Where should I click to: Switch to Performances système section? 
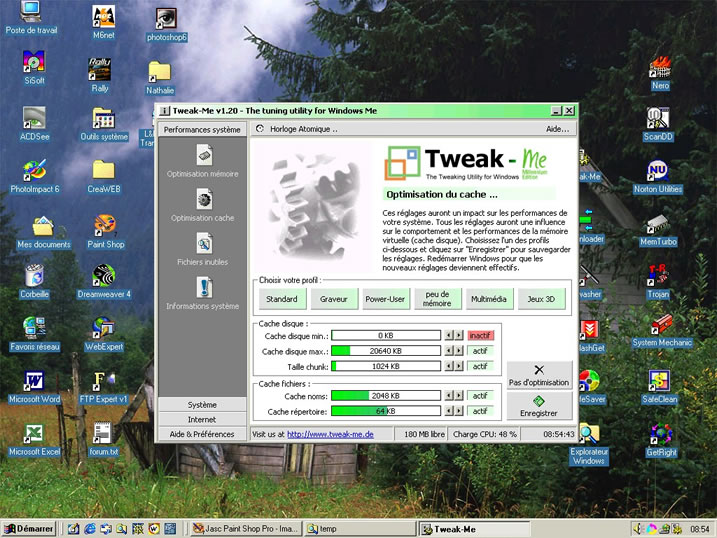pos(202,130)
